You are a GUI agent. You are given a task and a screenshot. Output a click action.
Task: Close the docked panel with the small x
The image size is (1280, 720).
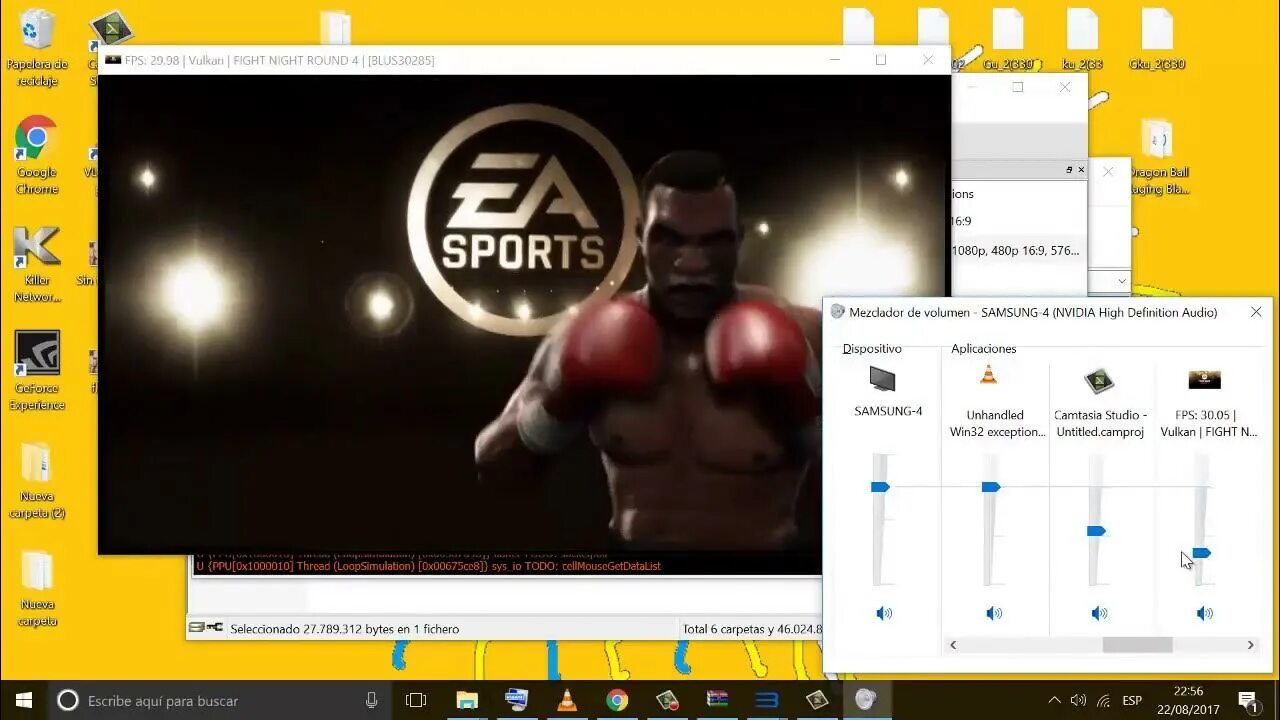tap(1081, 170)
